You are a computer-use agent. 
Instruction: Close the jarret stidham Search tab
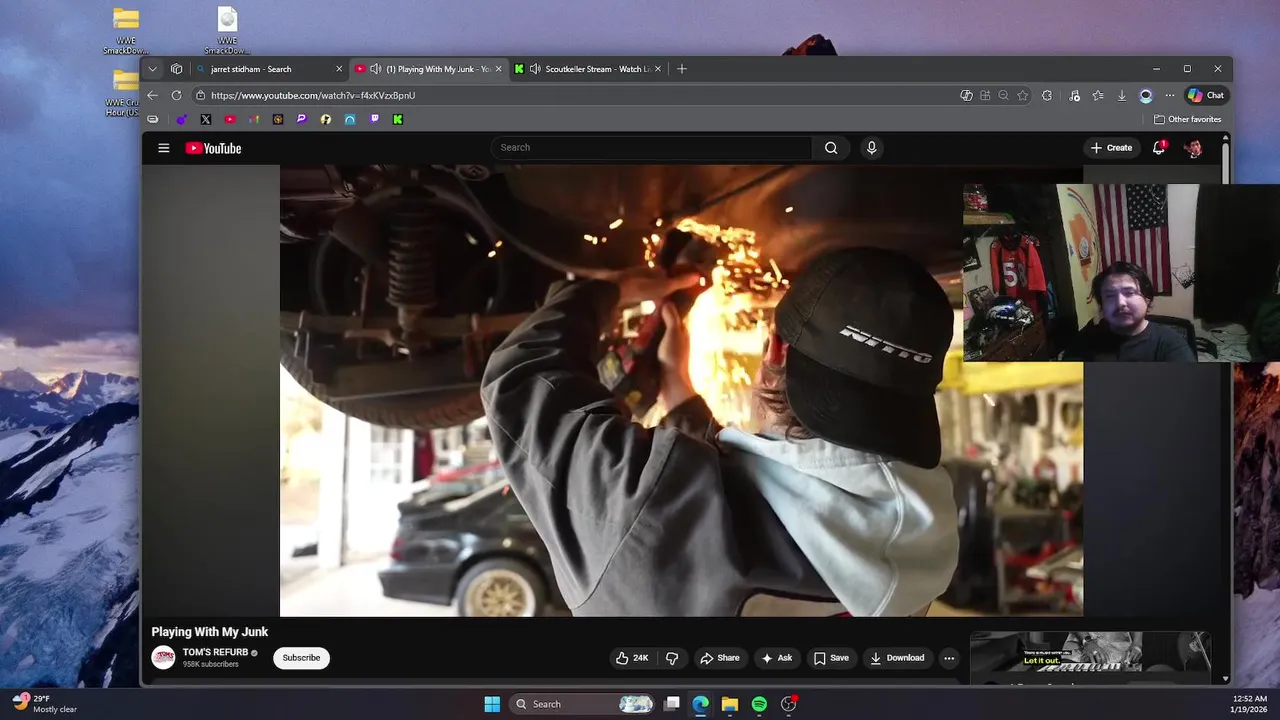coord(339,69)
